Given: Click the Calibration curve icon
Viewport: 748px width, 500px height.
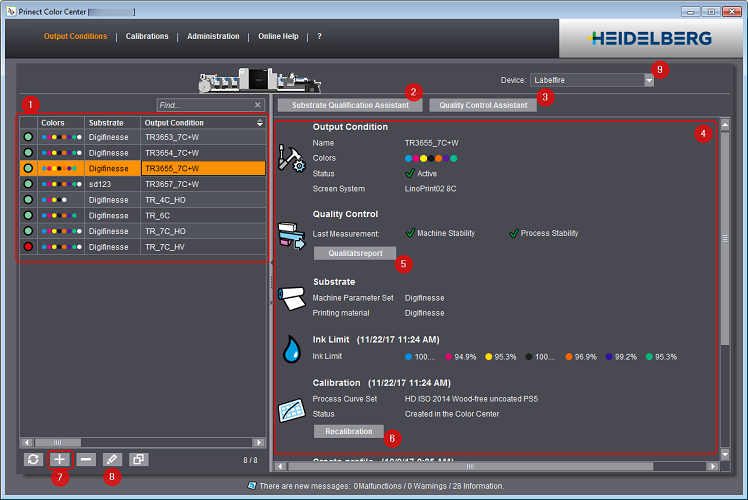Looking at the screenshot, I should pos(291,410).
